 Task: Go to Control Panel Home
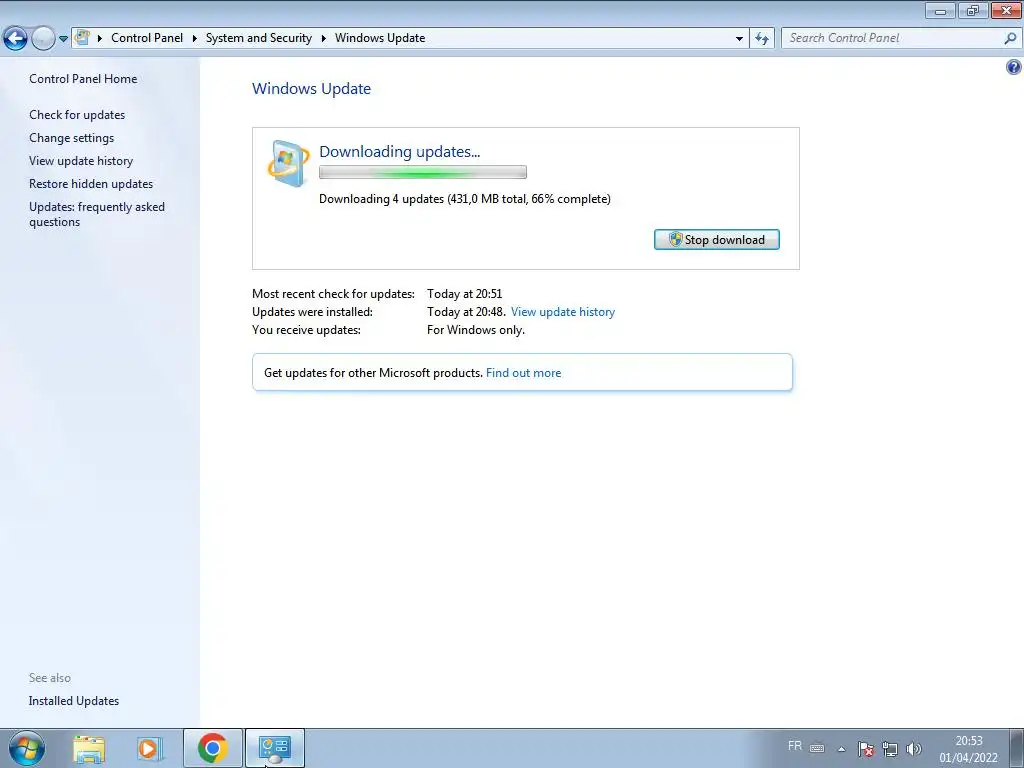(83, 78)
